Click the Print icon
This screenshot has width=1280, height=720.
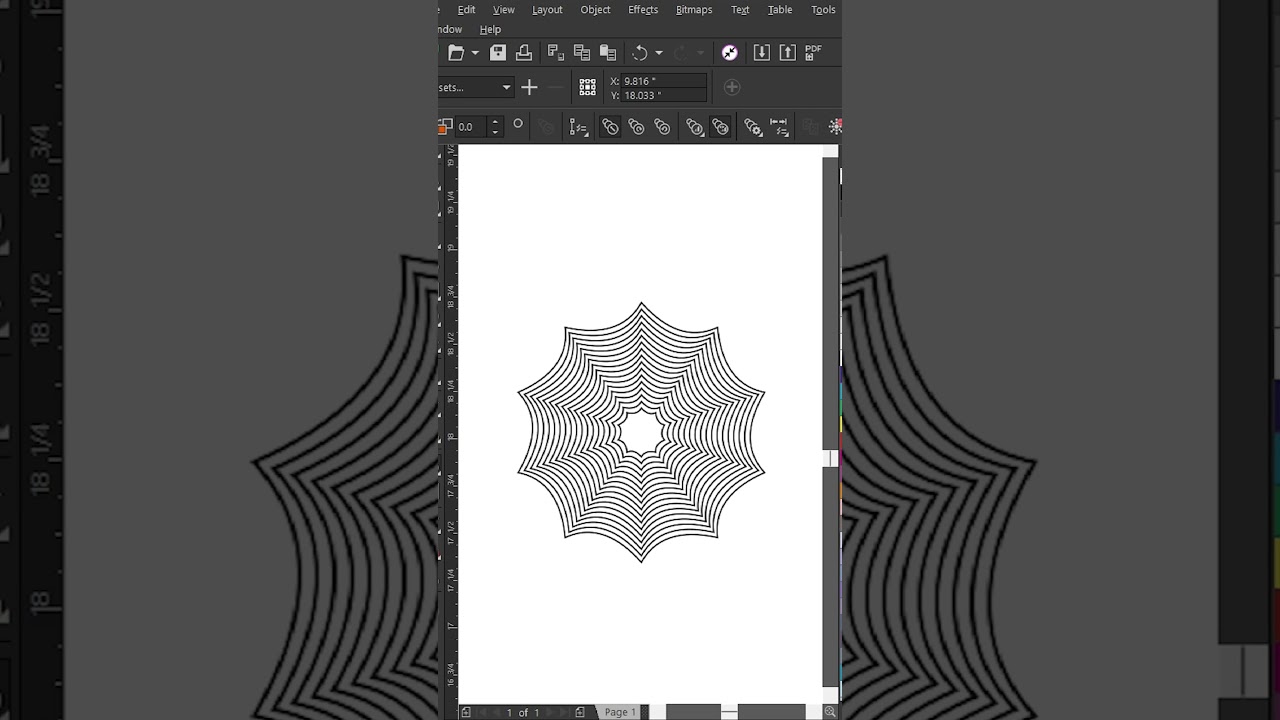(523, 53)
